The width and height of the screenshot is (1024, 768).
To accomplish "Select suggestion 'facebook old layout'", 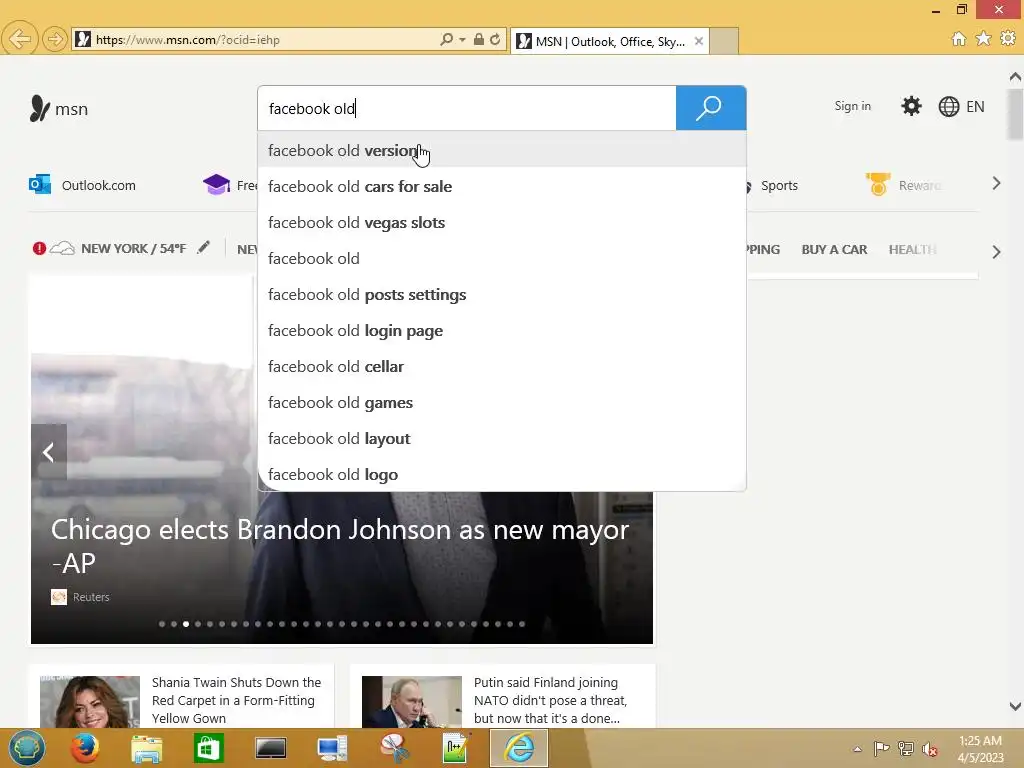I will pos(502,438).
